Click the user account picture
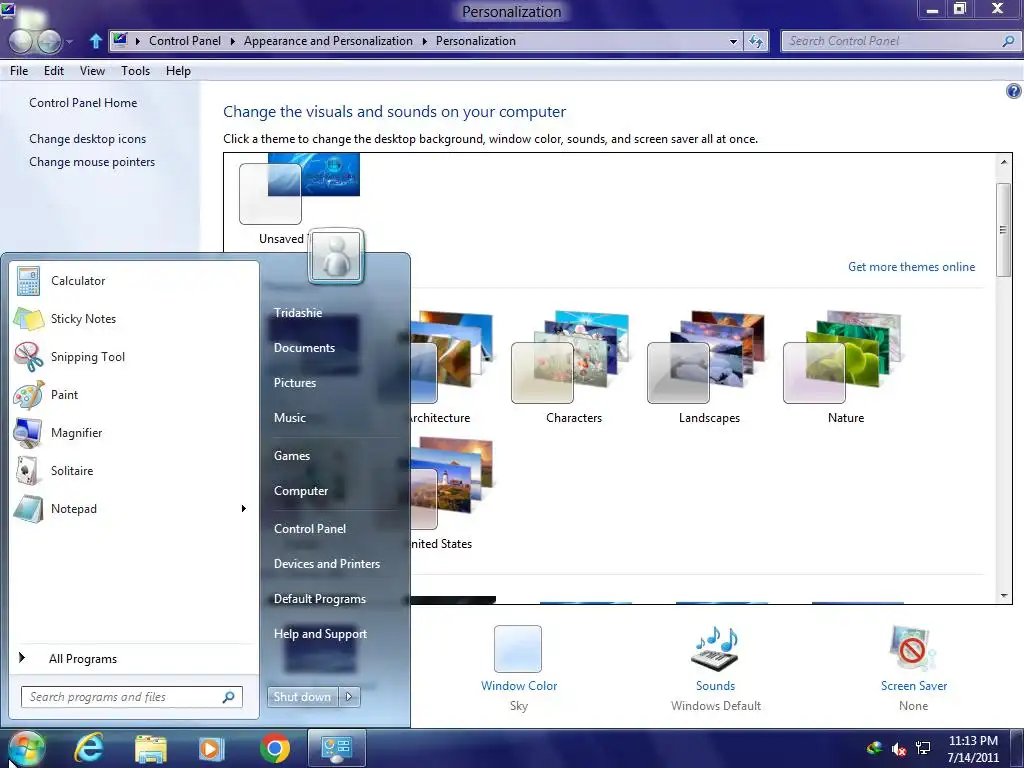1024x768 pixels. click(336, 256)
